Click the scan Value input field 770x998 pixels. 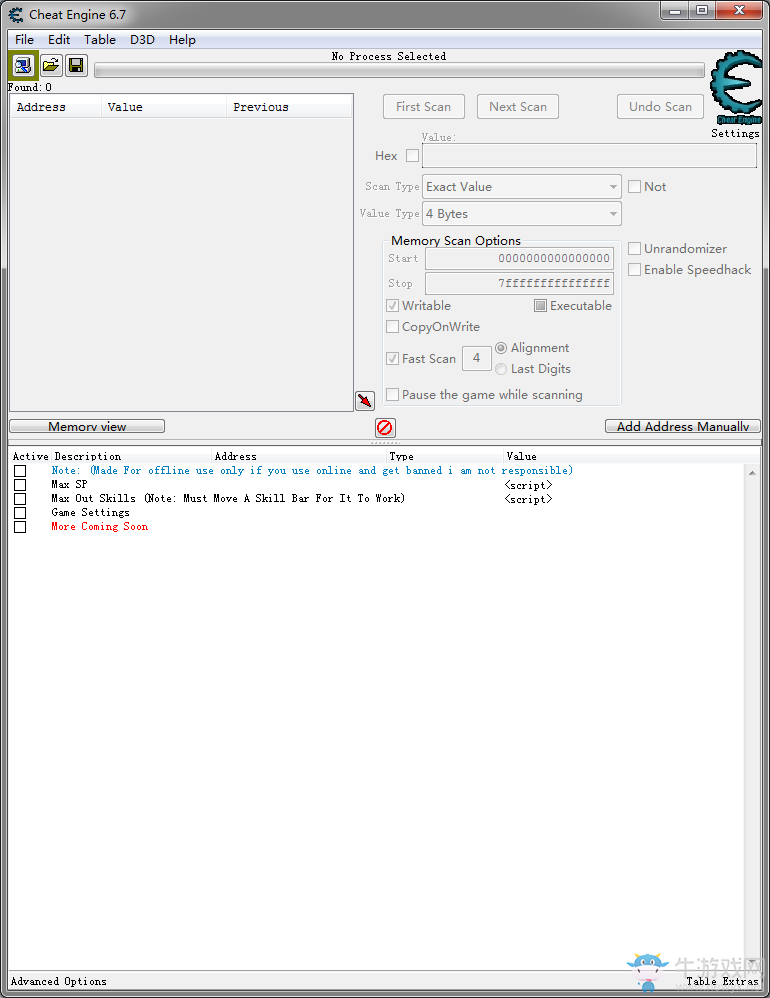(589, 155)
